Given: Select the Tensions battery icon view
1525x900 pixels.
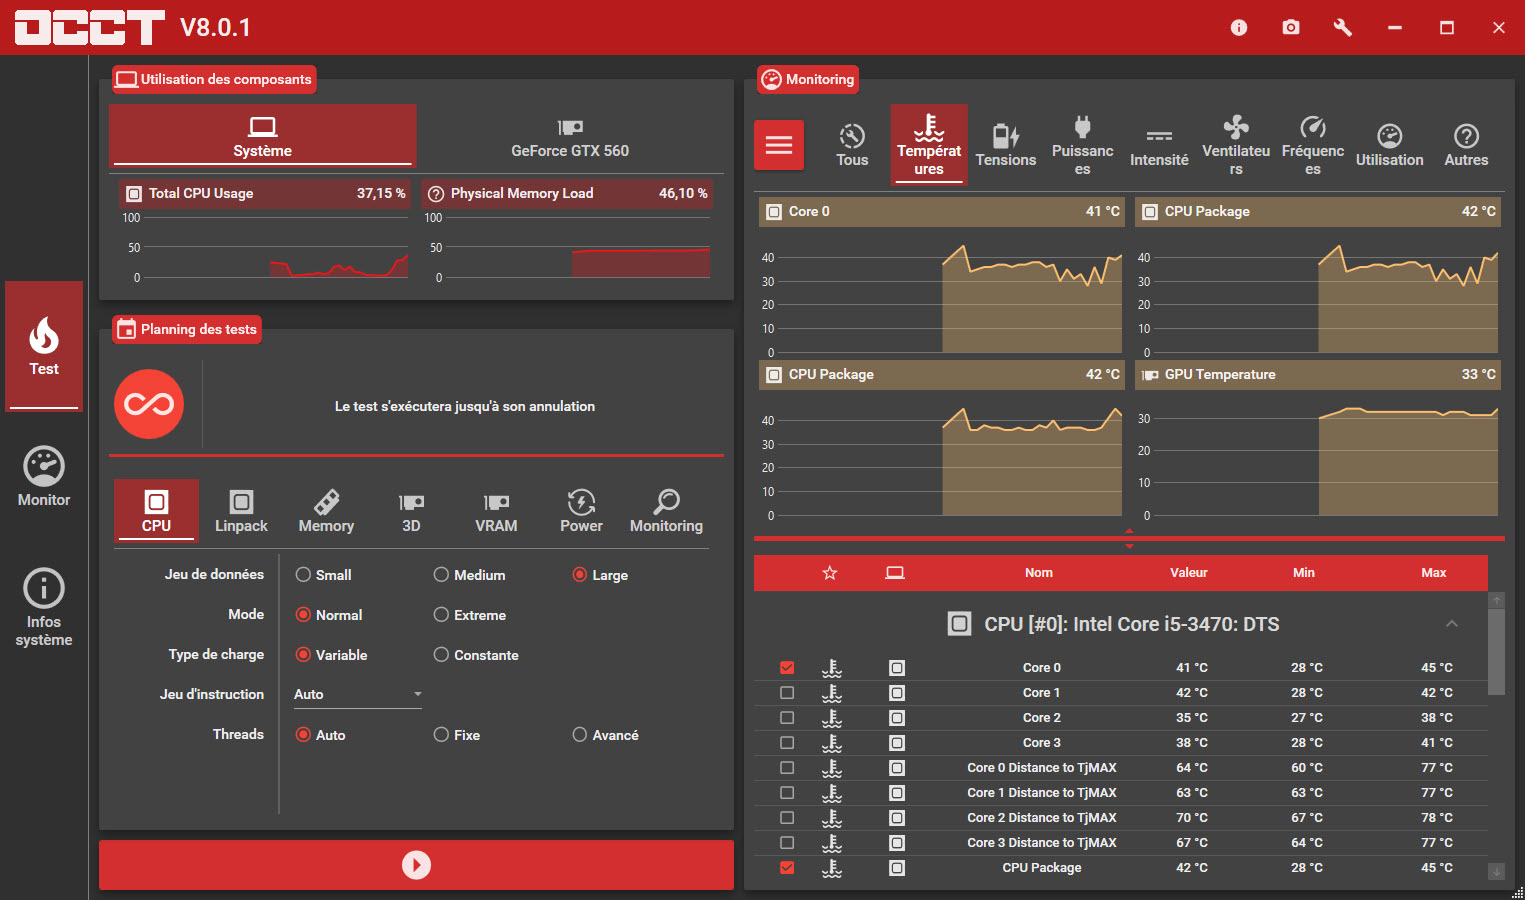Looking at the screenshot, I should point(1005,145).
